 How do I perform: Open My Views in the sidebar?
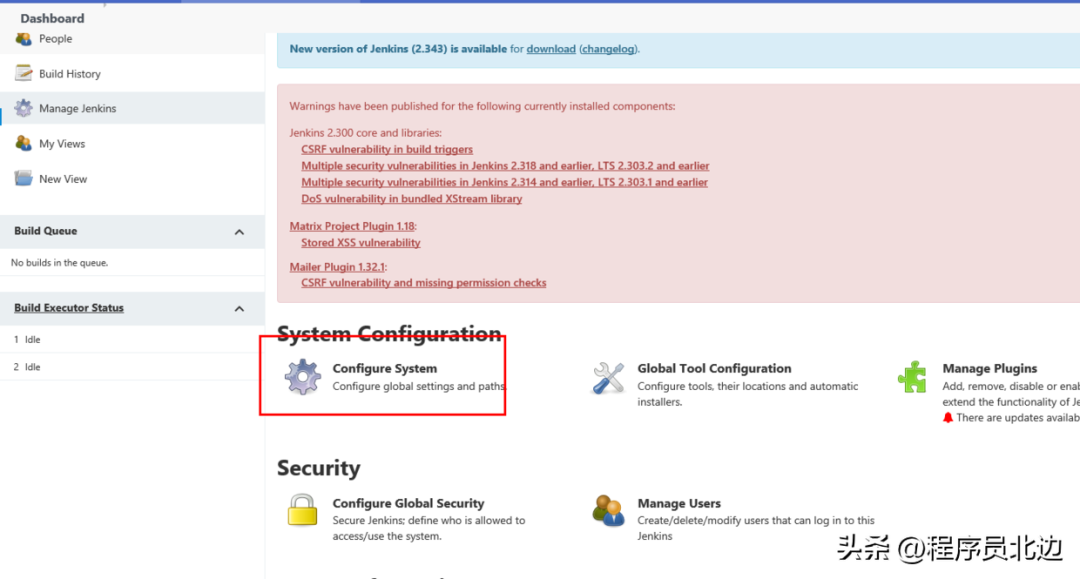tap(62, 144)
